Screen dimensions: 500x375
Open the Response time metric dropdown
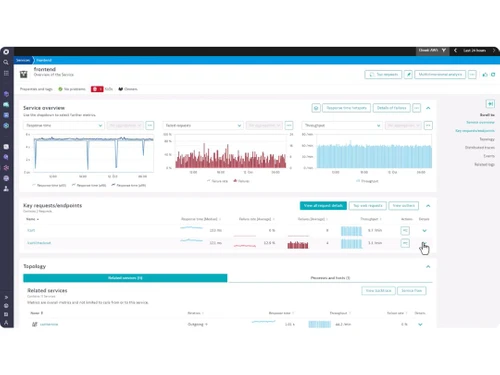pyautogui.click(x=64, y=125)
